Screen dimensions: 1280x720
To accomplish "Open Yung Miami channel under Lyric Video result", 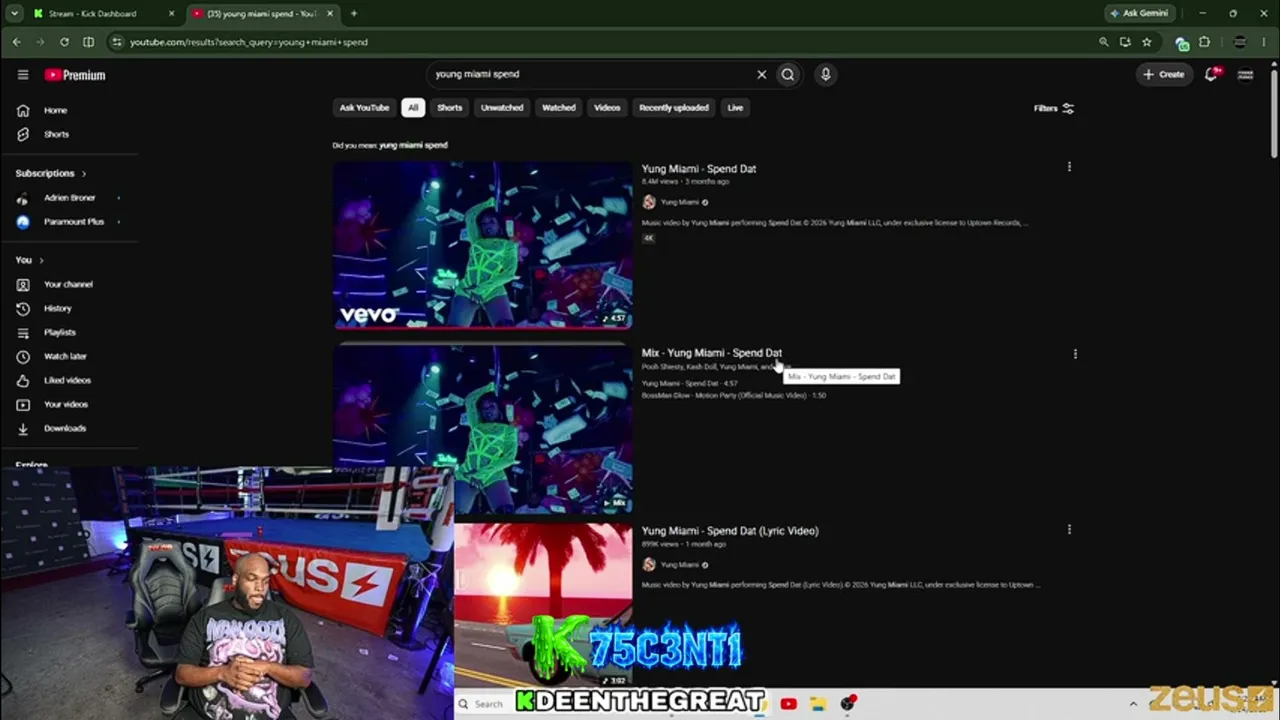I will tap(680, 565).
